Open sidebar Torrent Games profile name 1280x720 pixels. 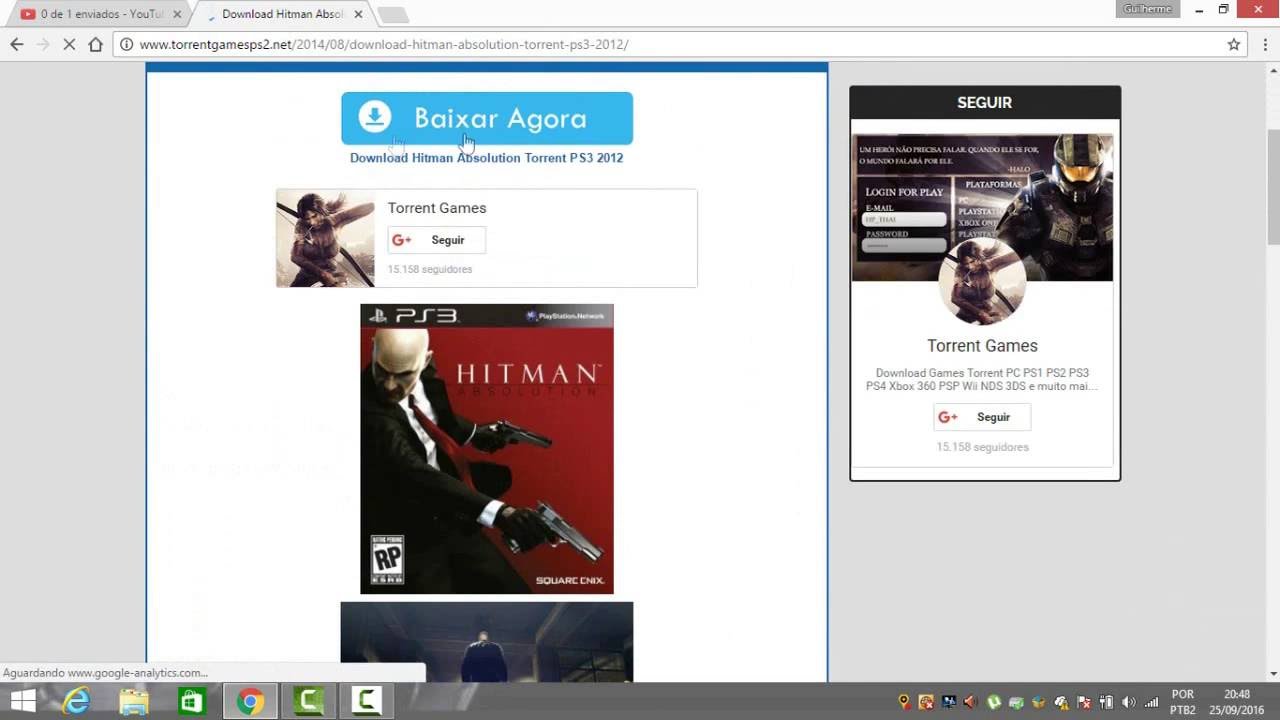982,346
